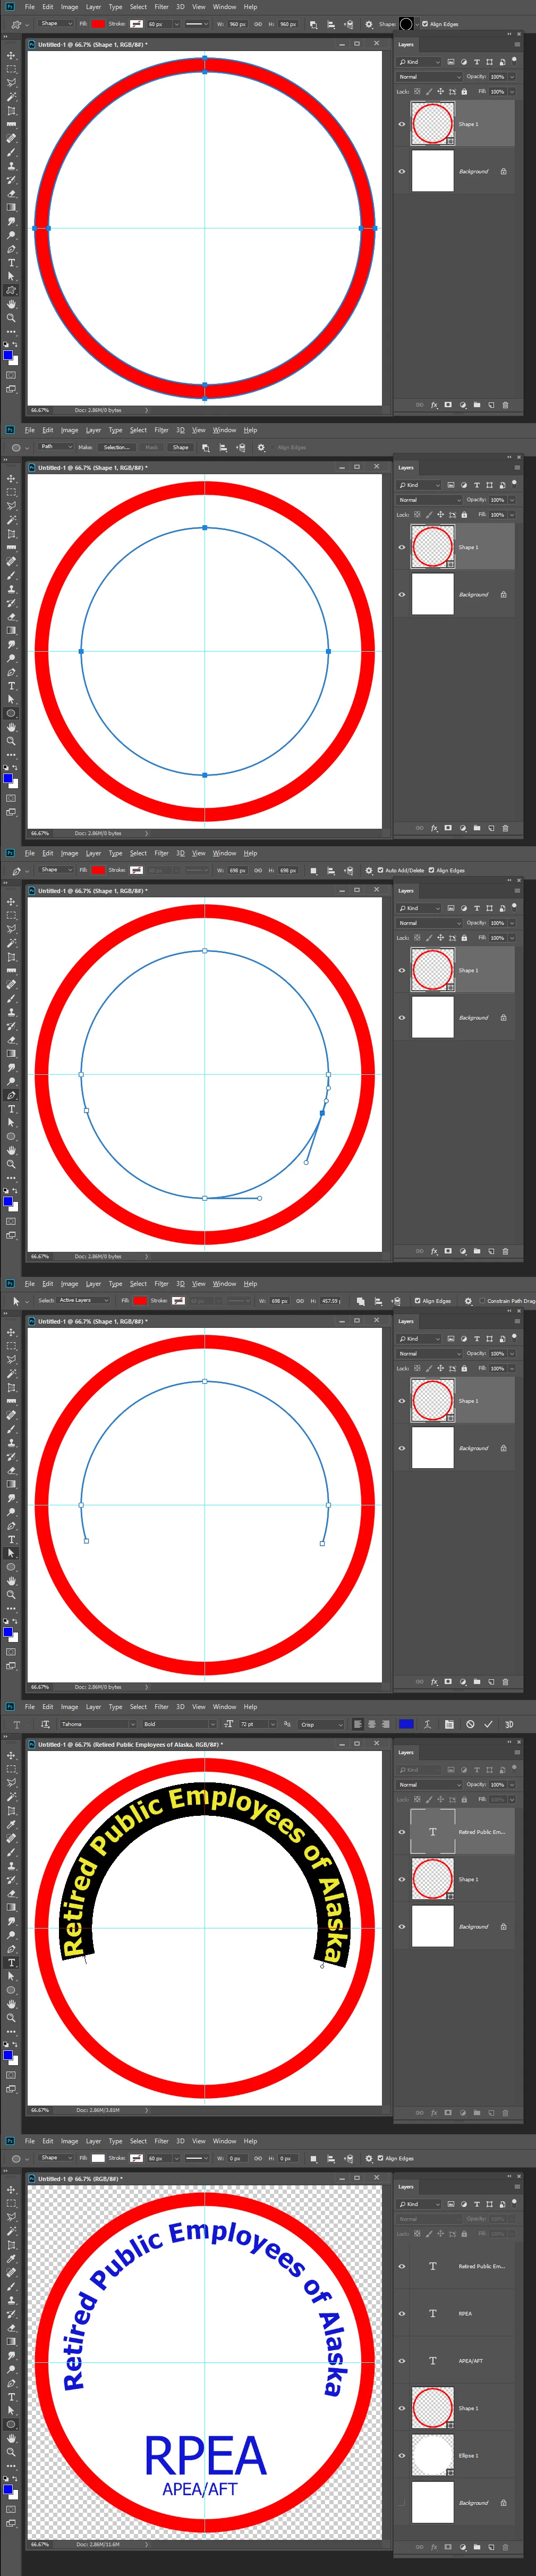
Task: Hide Shape 1 layer in the Ellipse 1 layers list
Action: [x=402, y=2408]
